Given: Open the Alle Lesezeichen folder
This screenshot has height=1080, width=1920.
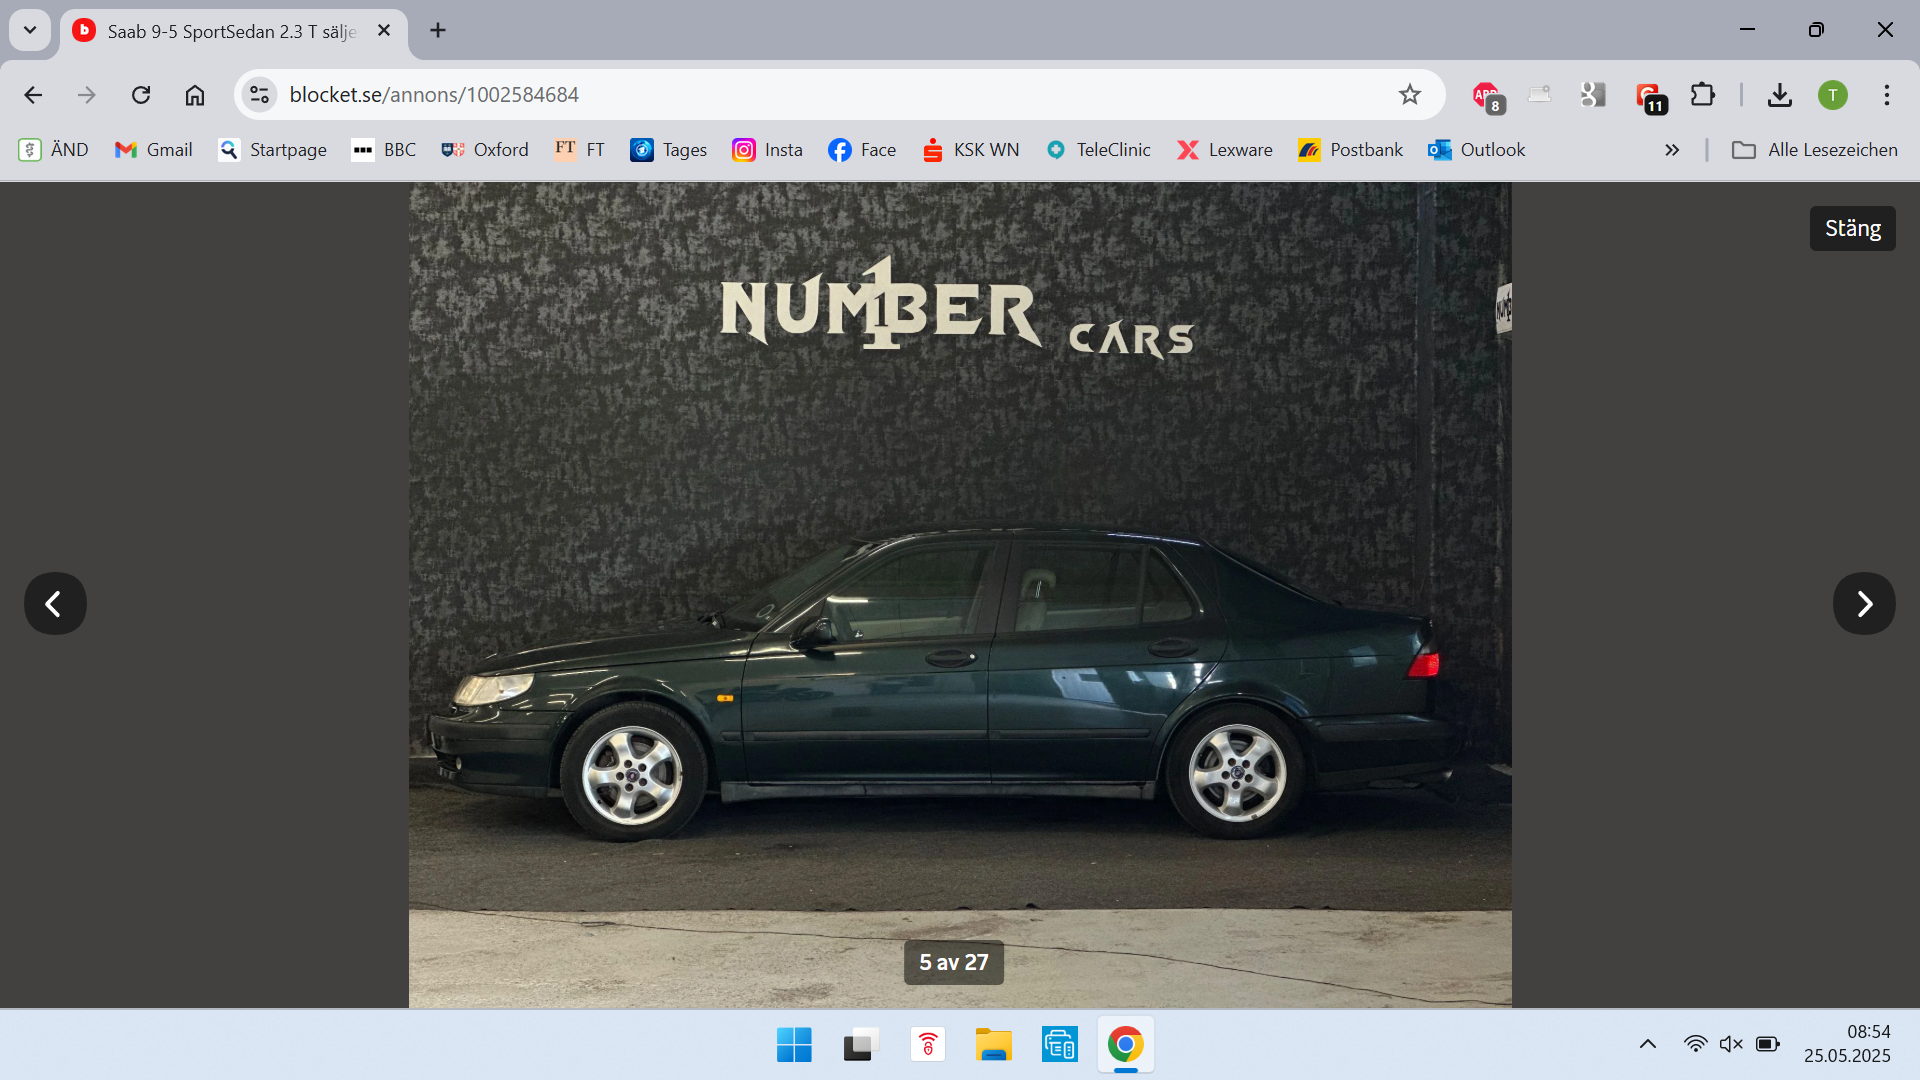Looking at the screenshot, I should 1815,150.
